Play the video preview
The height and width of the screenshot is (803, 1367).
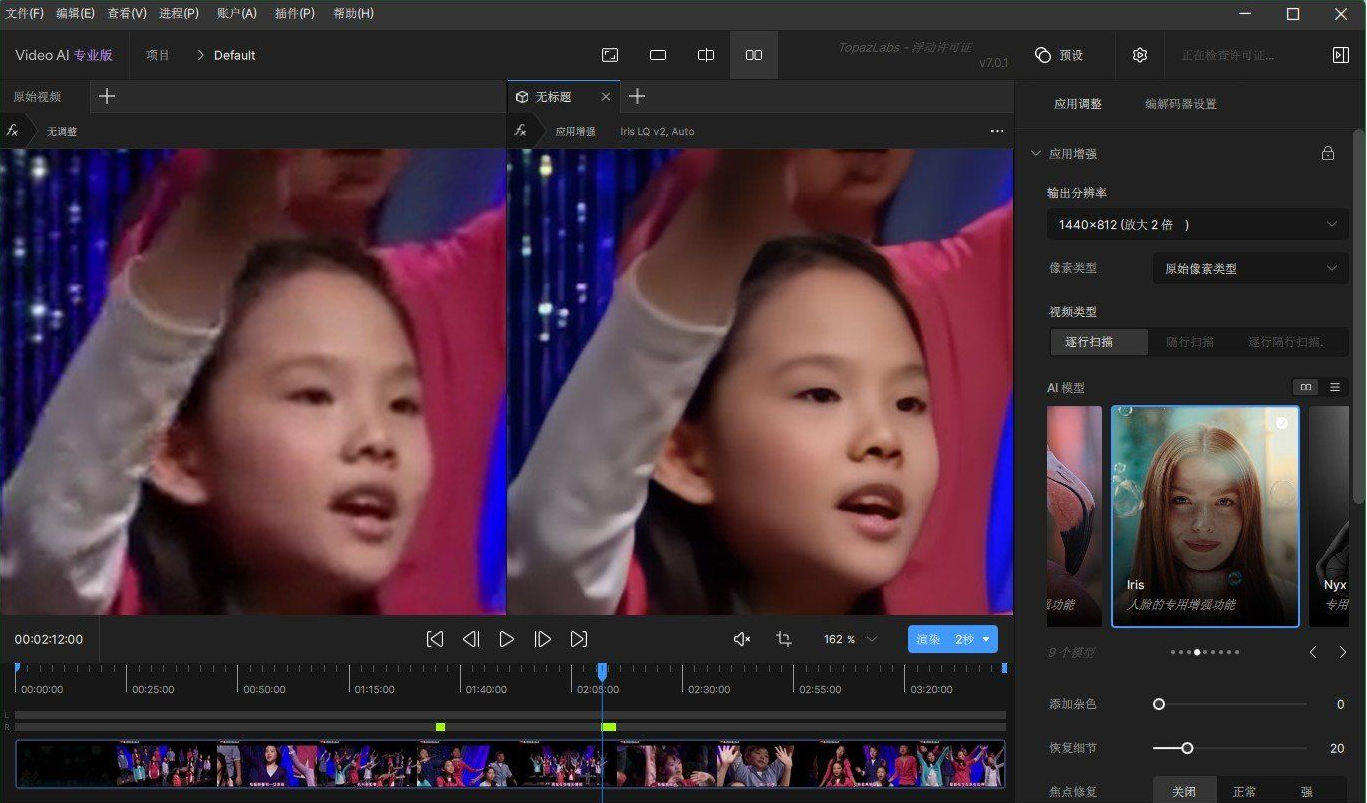click(507, 639)
